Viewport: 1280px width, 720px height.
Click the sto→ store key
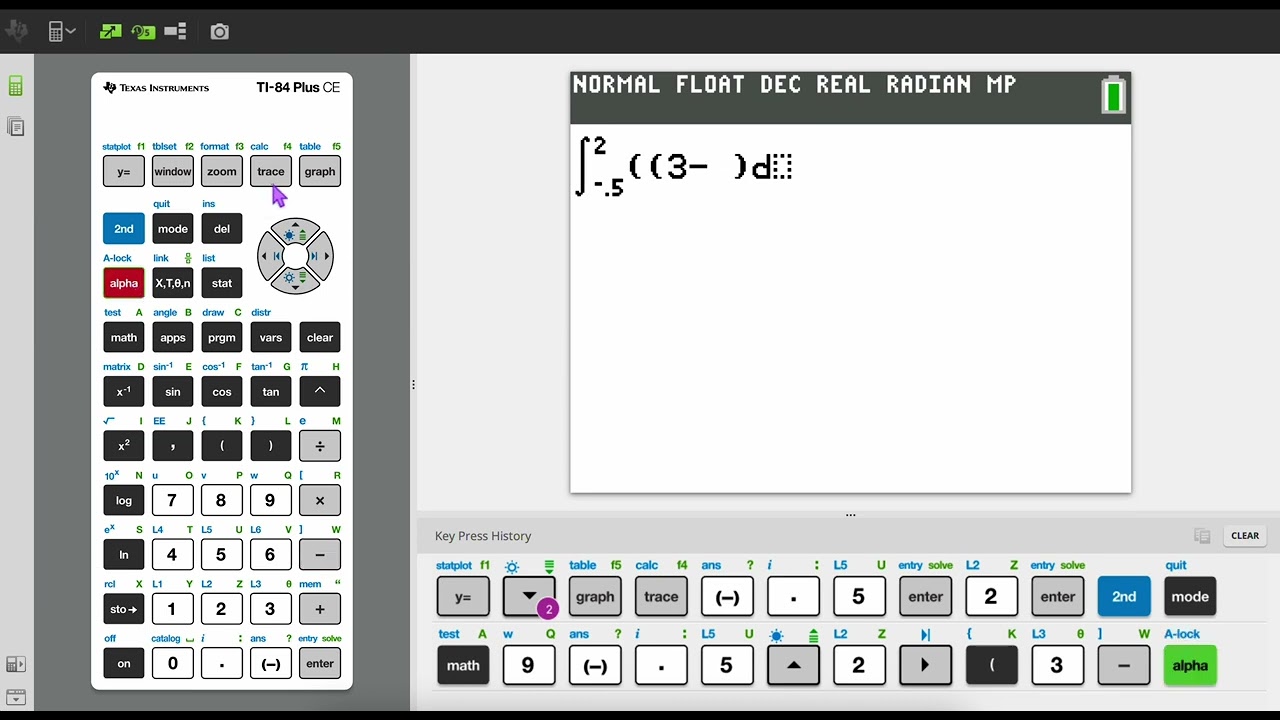tap(124, 608)
